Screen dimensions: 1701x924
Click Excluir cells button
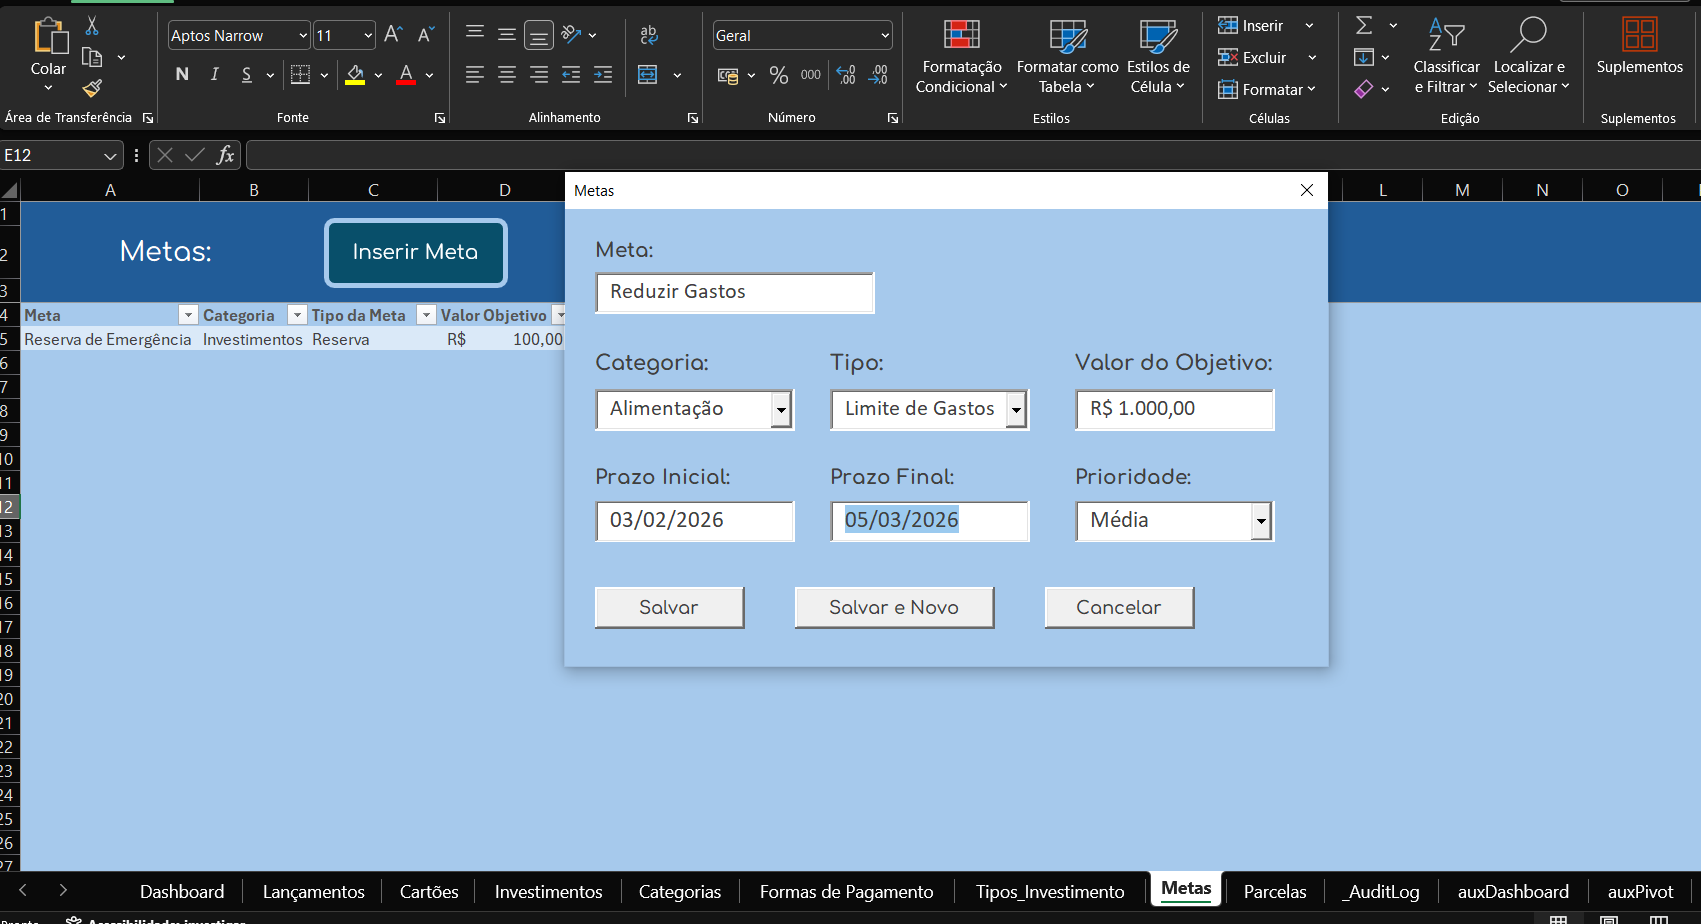(1253, 57)
